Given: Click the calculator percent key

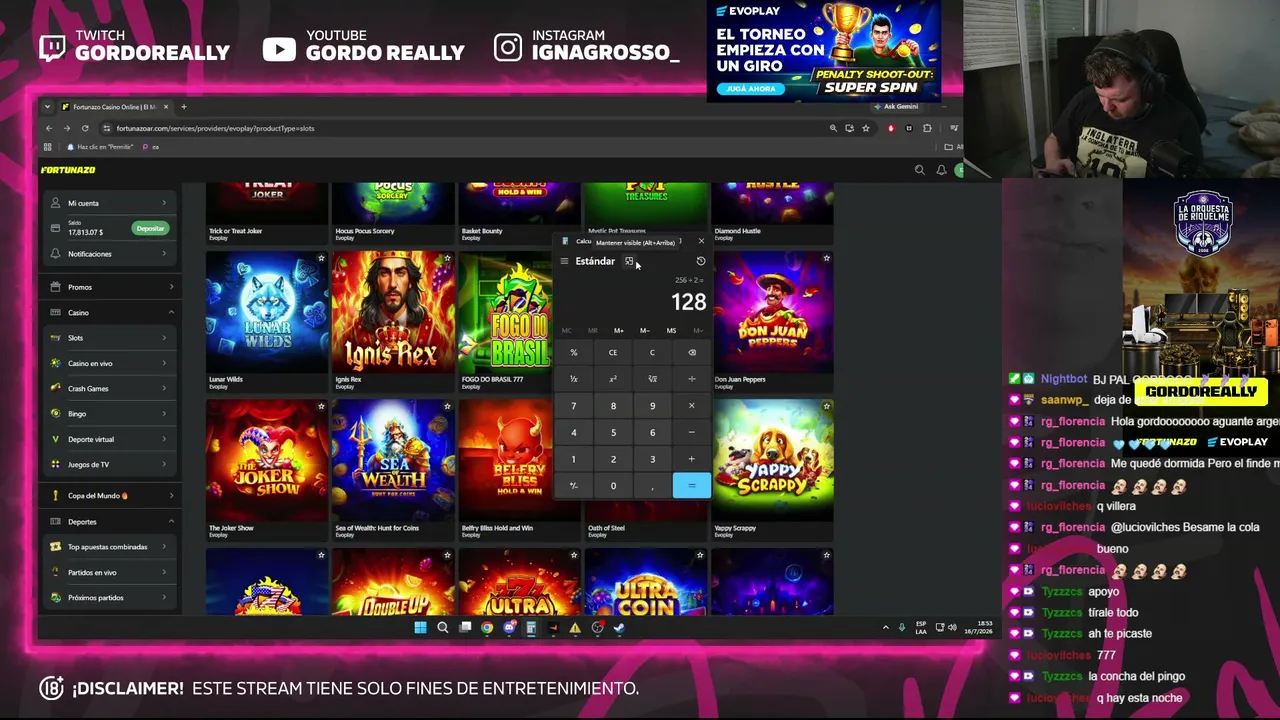Looking at the screenshot, I should pos(574,352).
